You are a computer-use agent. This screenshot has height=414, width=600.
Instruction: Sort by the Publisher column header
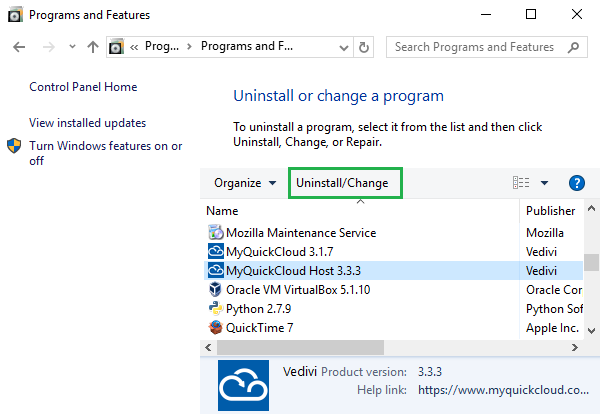tap(551, 211)
